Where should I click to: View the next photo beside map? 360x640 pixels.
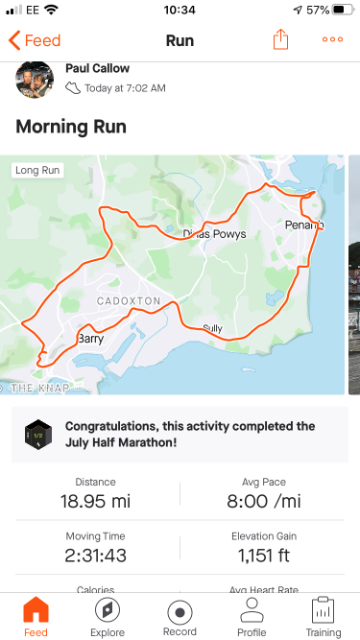tap(354, 275)
